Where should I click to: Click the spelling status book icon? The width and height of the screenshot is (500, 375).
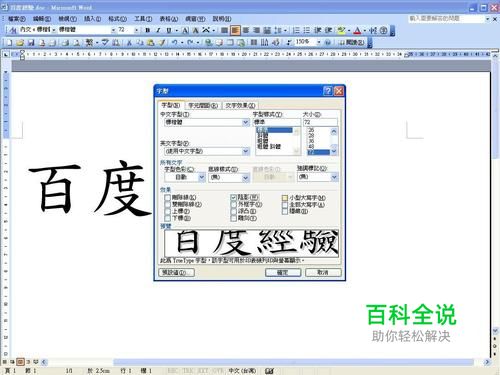pos(269,371)
